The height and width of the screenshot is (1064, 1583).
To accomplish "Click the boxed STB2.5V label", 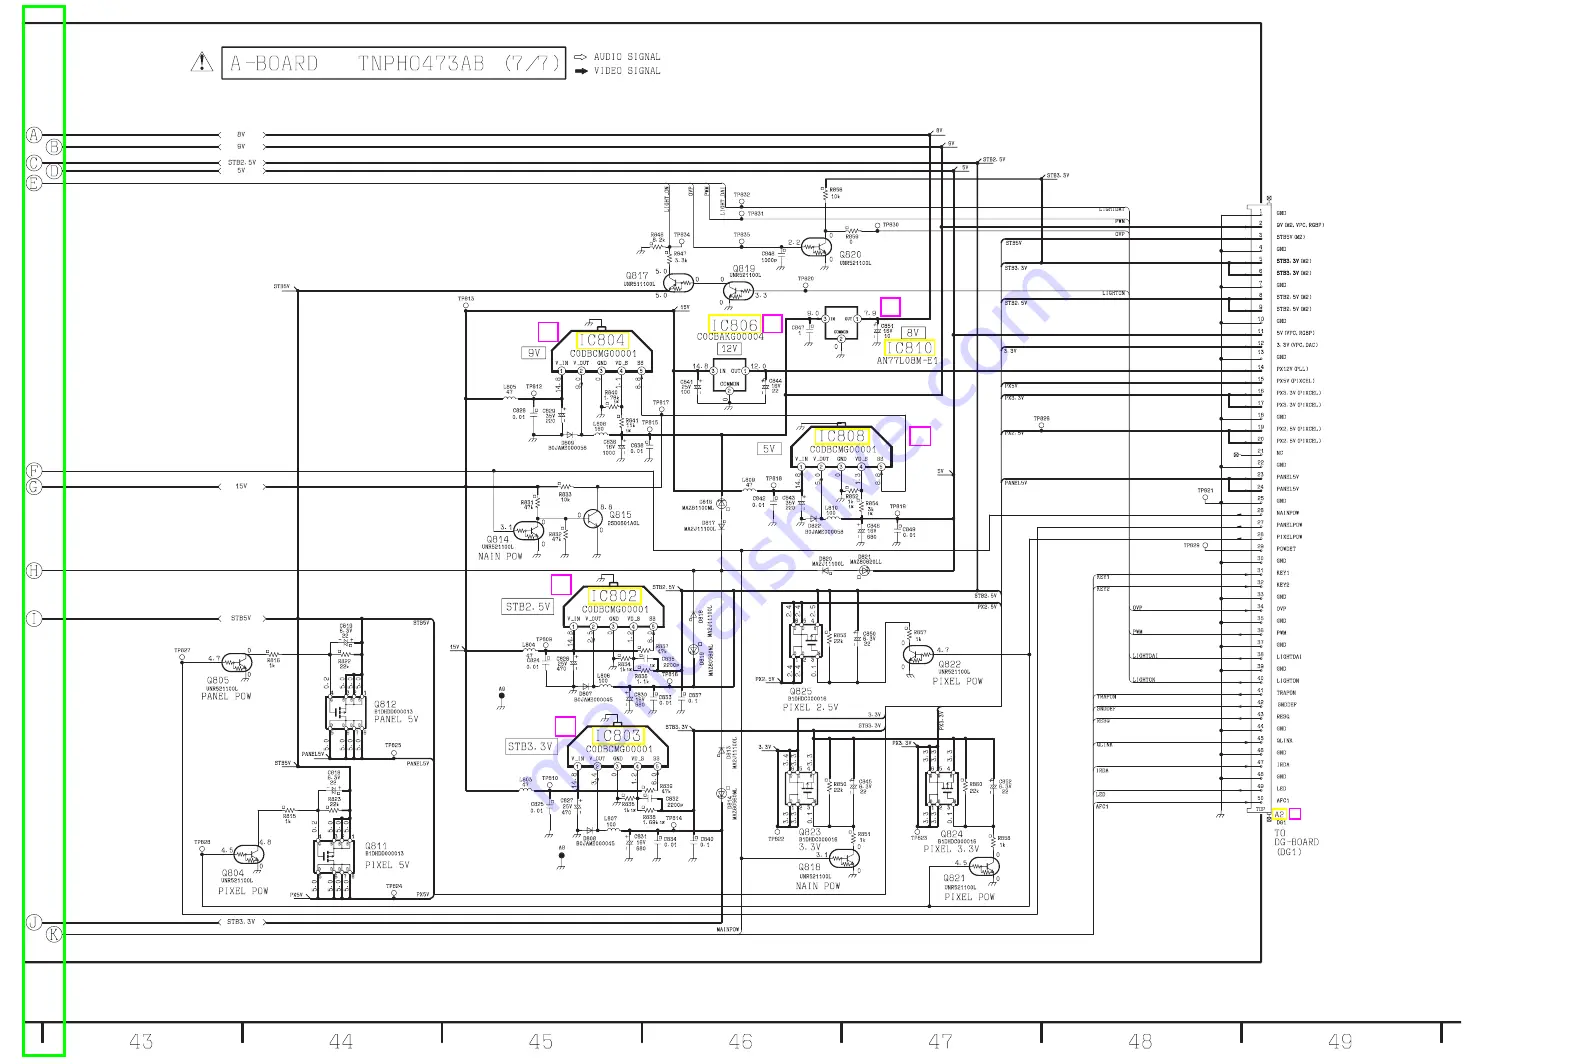I will (x=528, y=607).
